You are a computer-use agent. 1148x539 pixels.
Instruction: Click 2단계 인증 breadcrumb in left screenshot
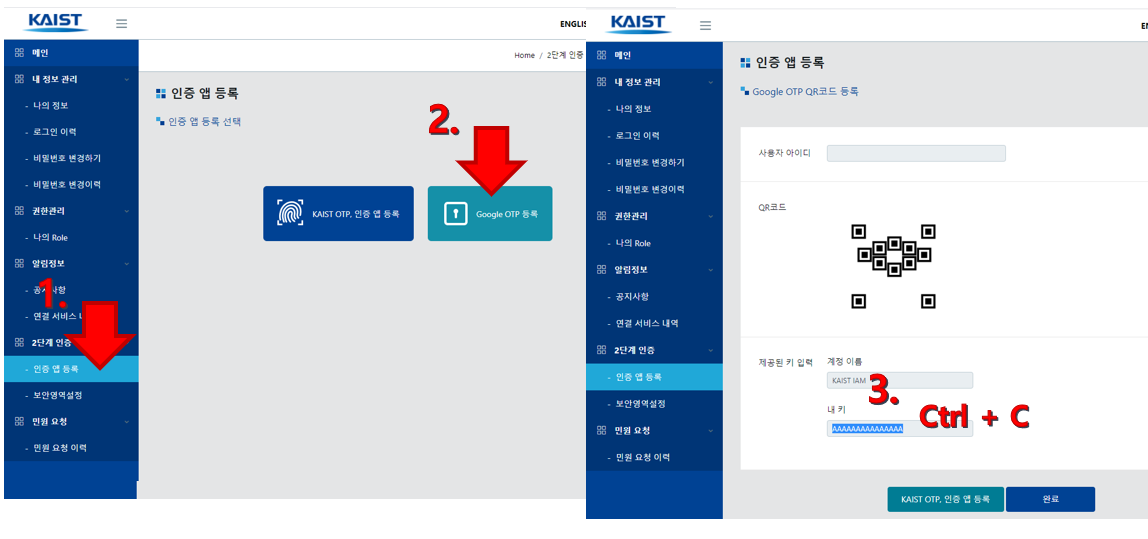565,56
